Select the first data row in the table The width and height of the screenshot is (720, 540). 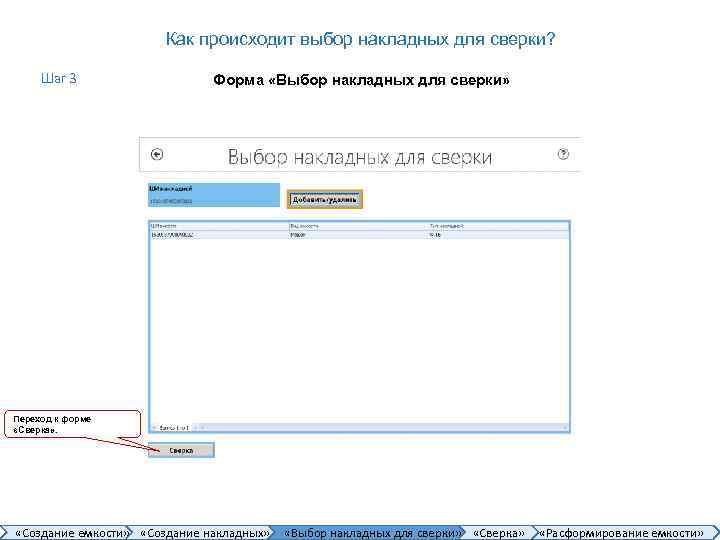coord(359,235)
